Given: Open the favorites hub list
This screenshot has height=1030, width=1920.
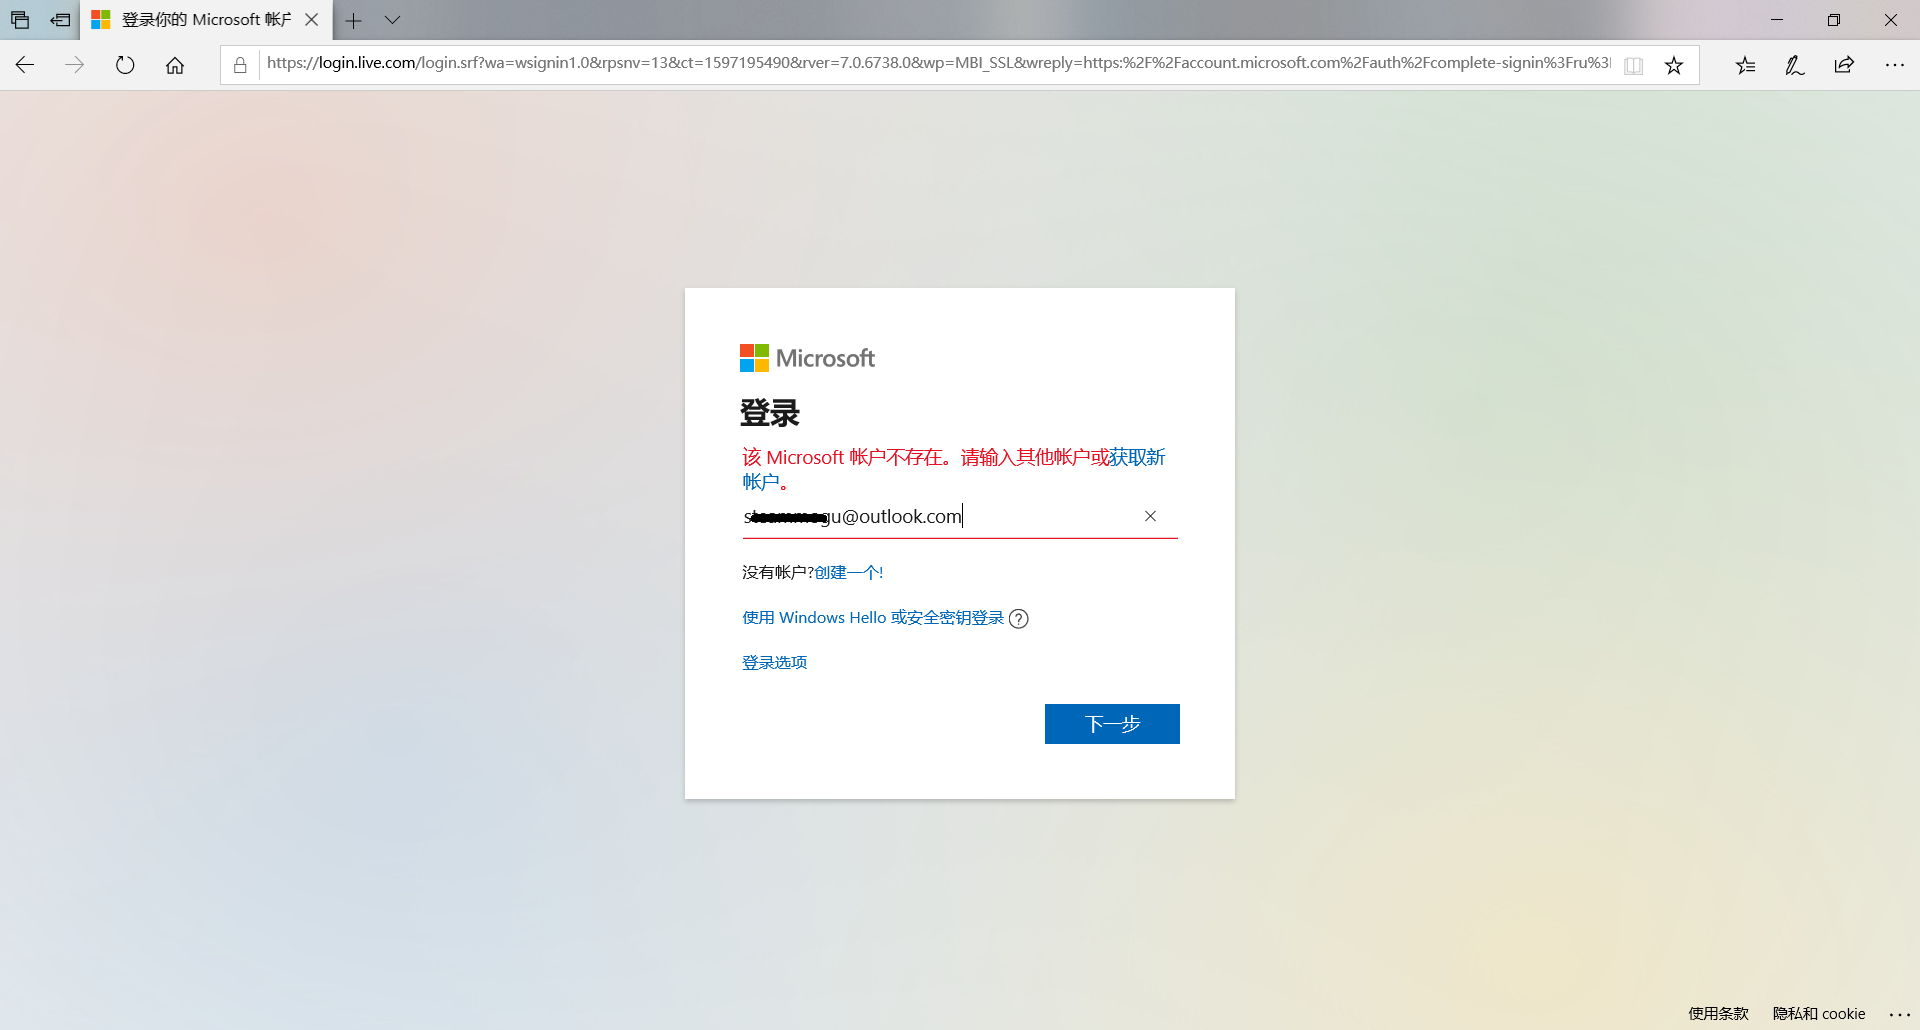Looking at the screenshot, I should pyautogui.click(x=1745, y=65).
